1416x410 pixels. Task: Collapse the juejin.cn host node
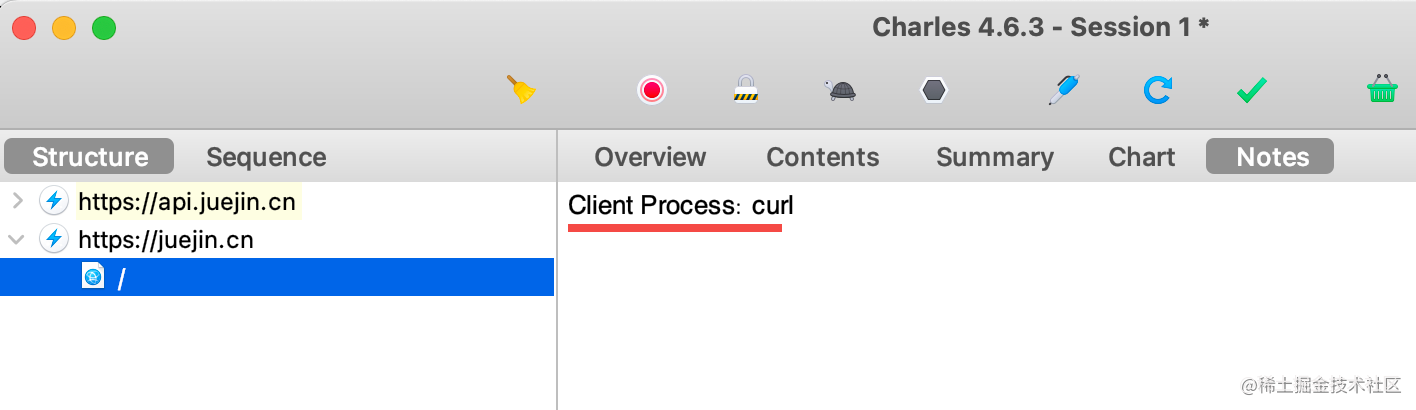tap(16, 240)
